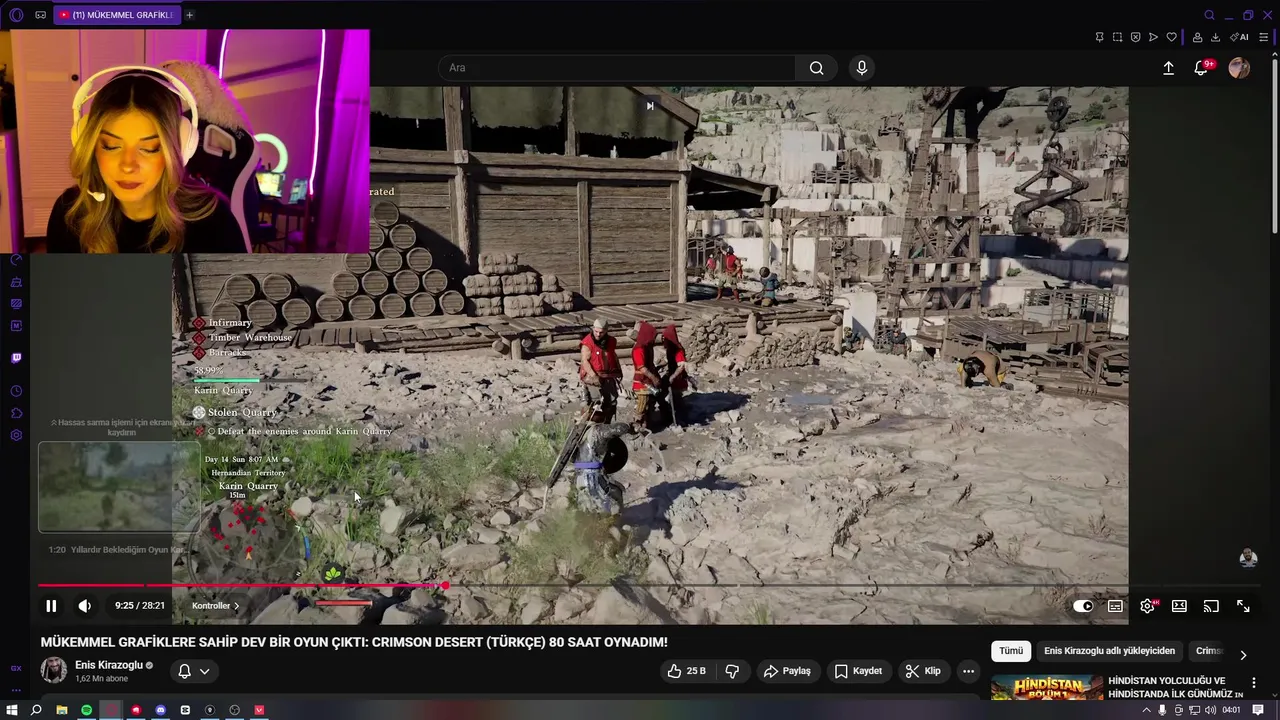Expand the system tray hidden icons arrow
The width and height of the screenshot is (1280, 720).
[x=1147, y=710]
